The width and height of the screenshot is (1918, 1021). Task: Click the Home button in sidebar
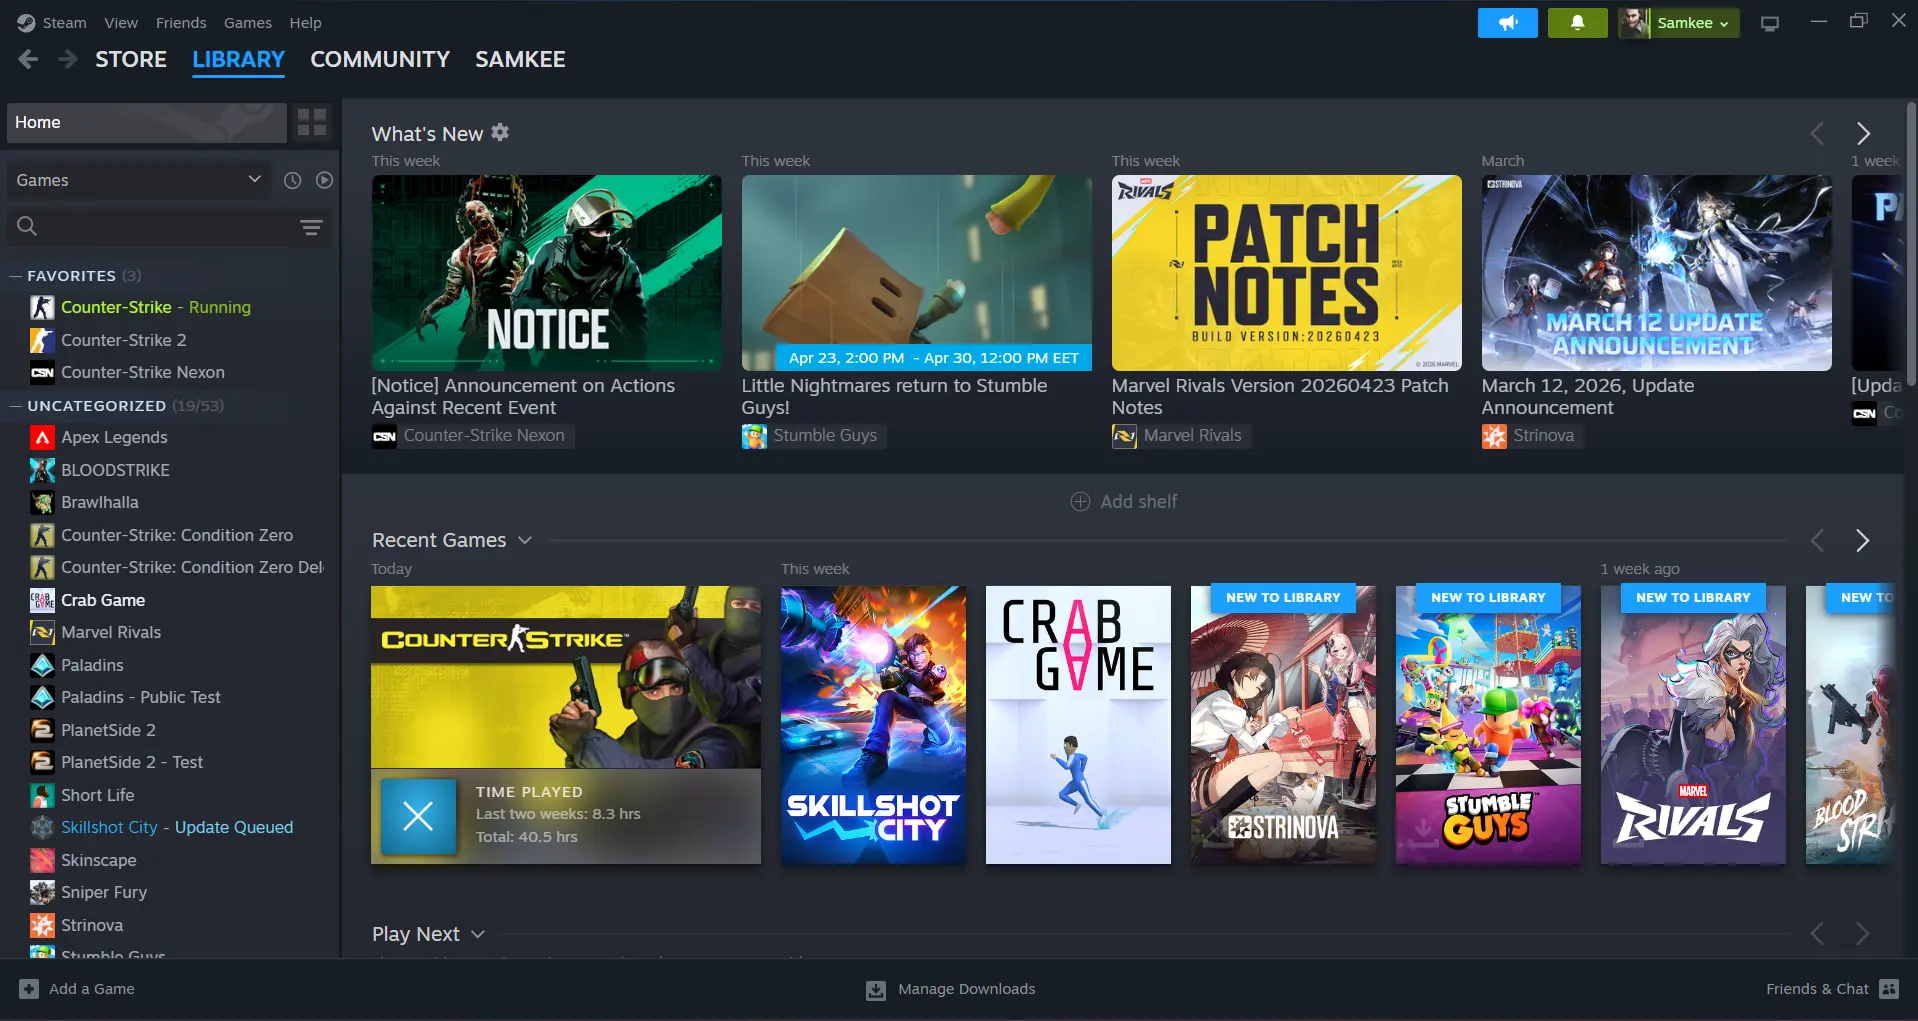pos(146,123)
